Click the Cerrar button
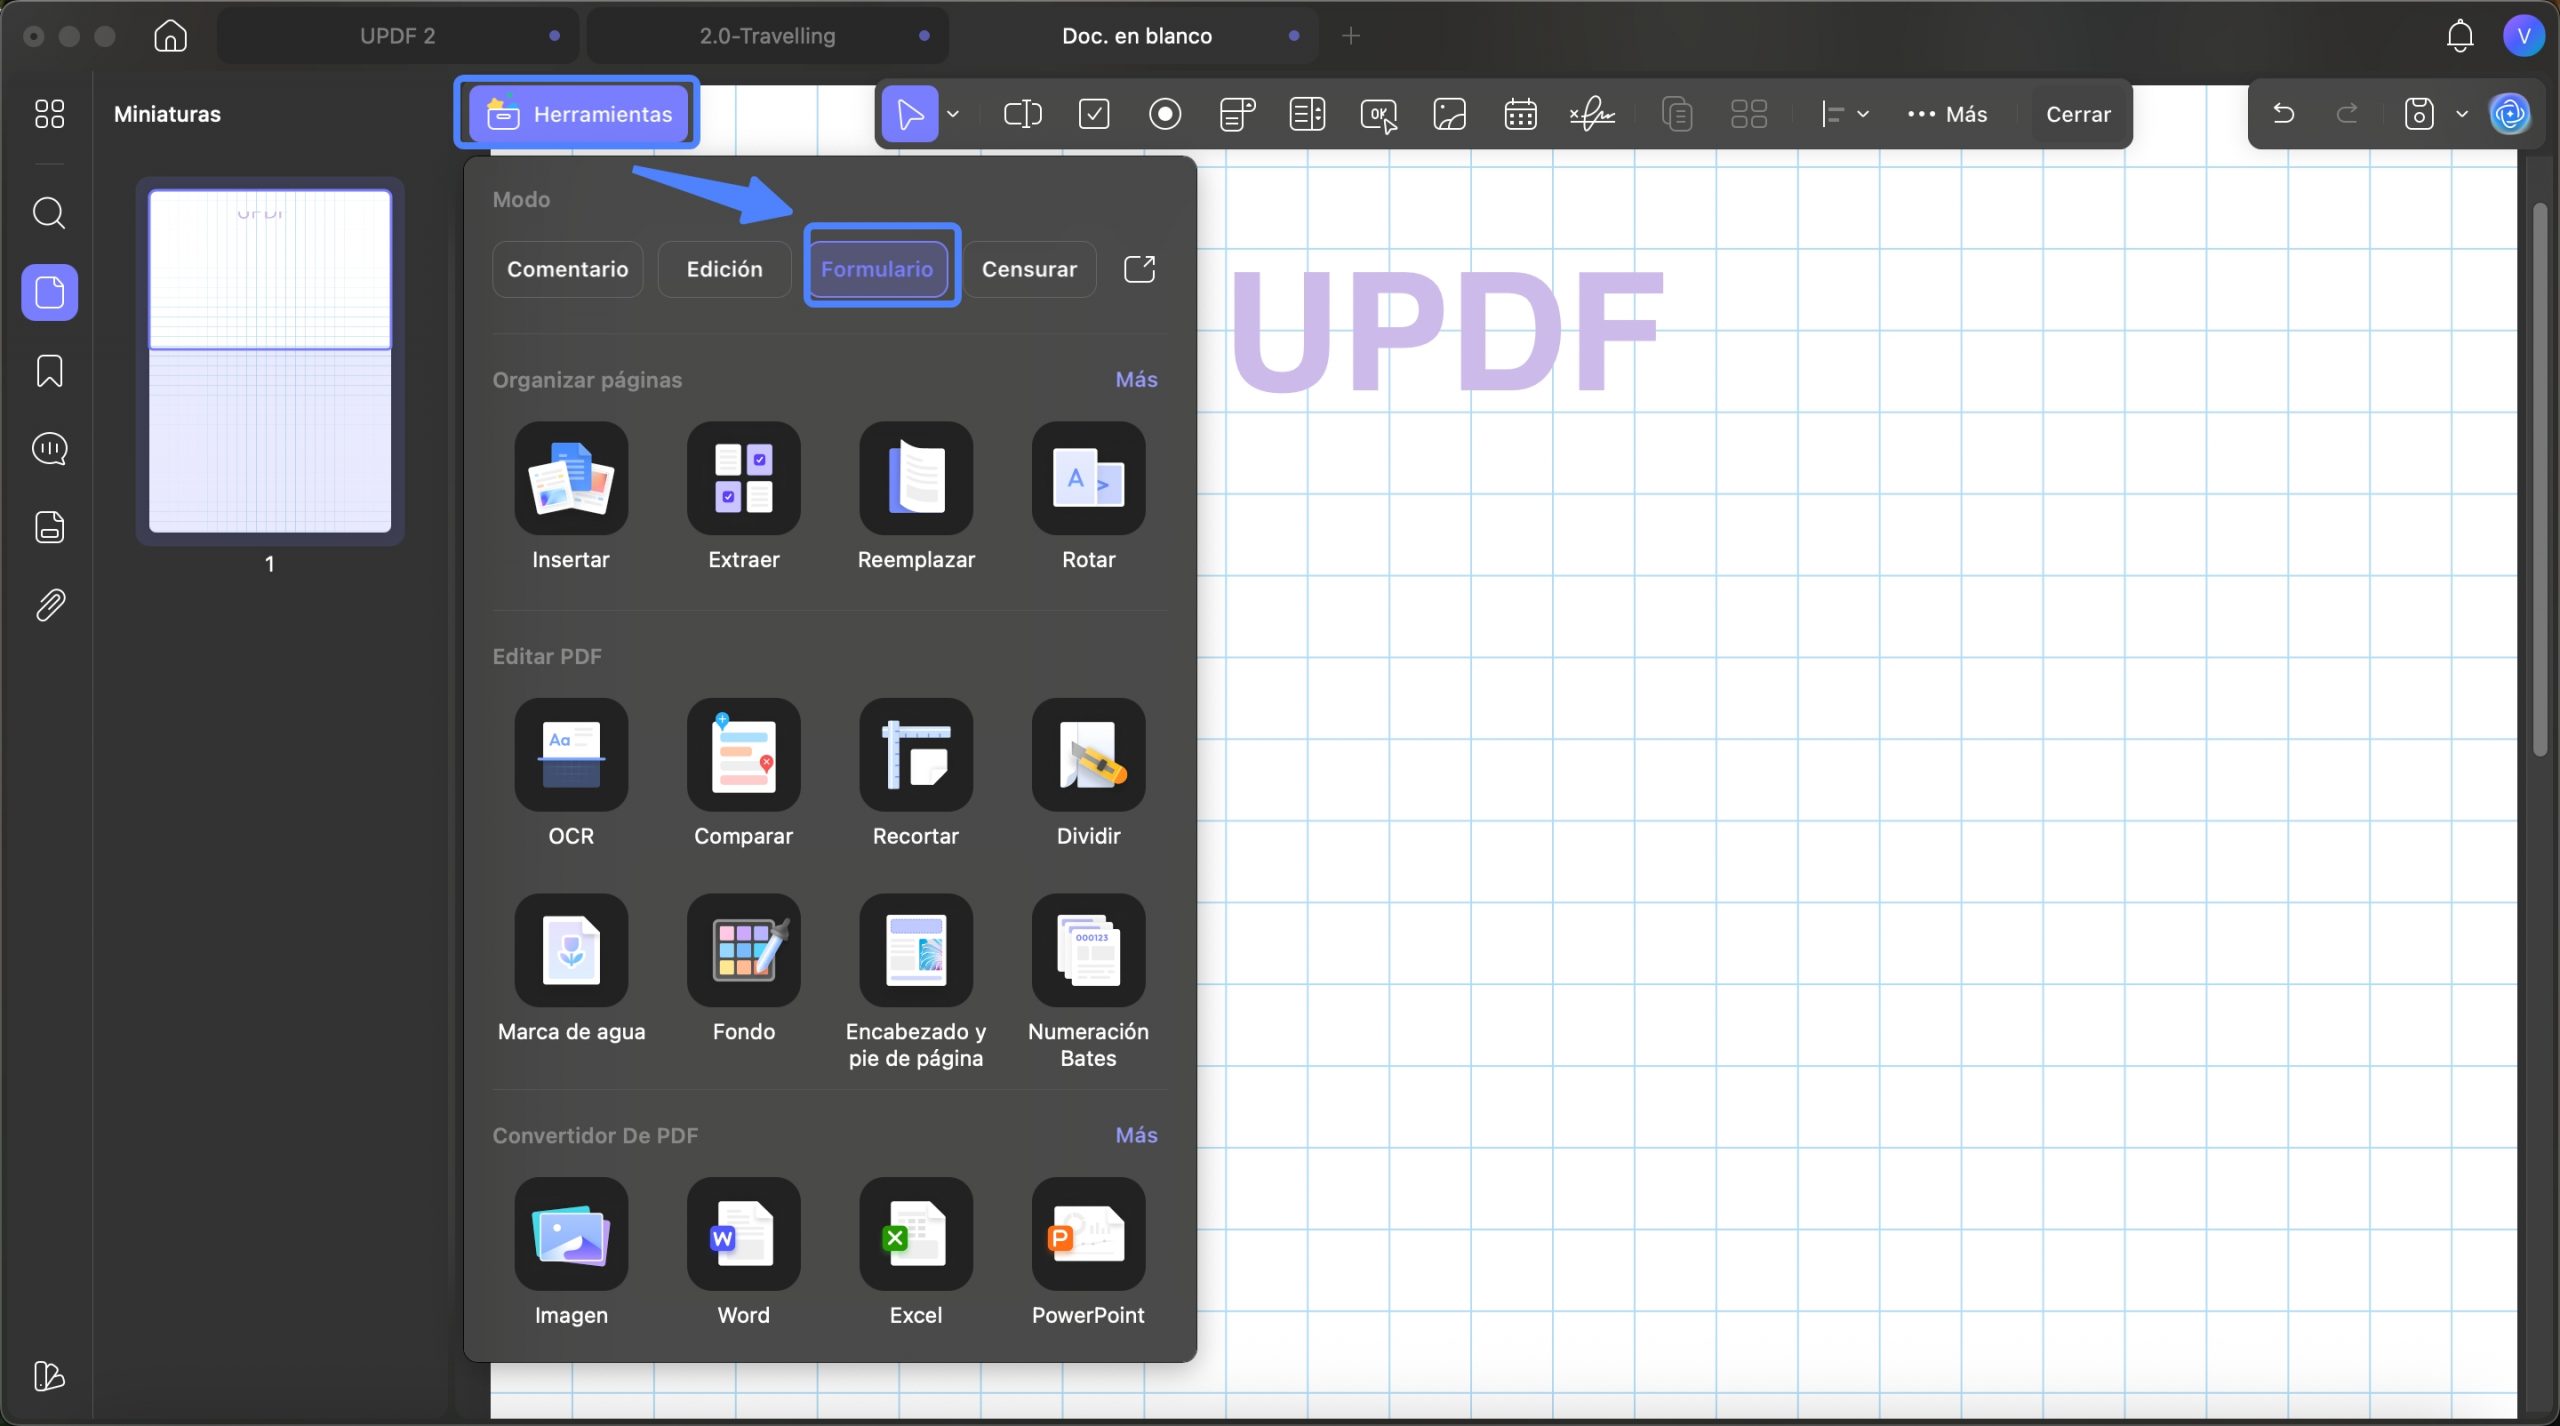The image size is (2560, 1426). pos(2078,114)
